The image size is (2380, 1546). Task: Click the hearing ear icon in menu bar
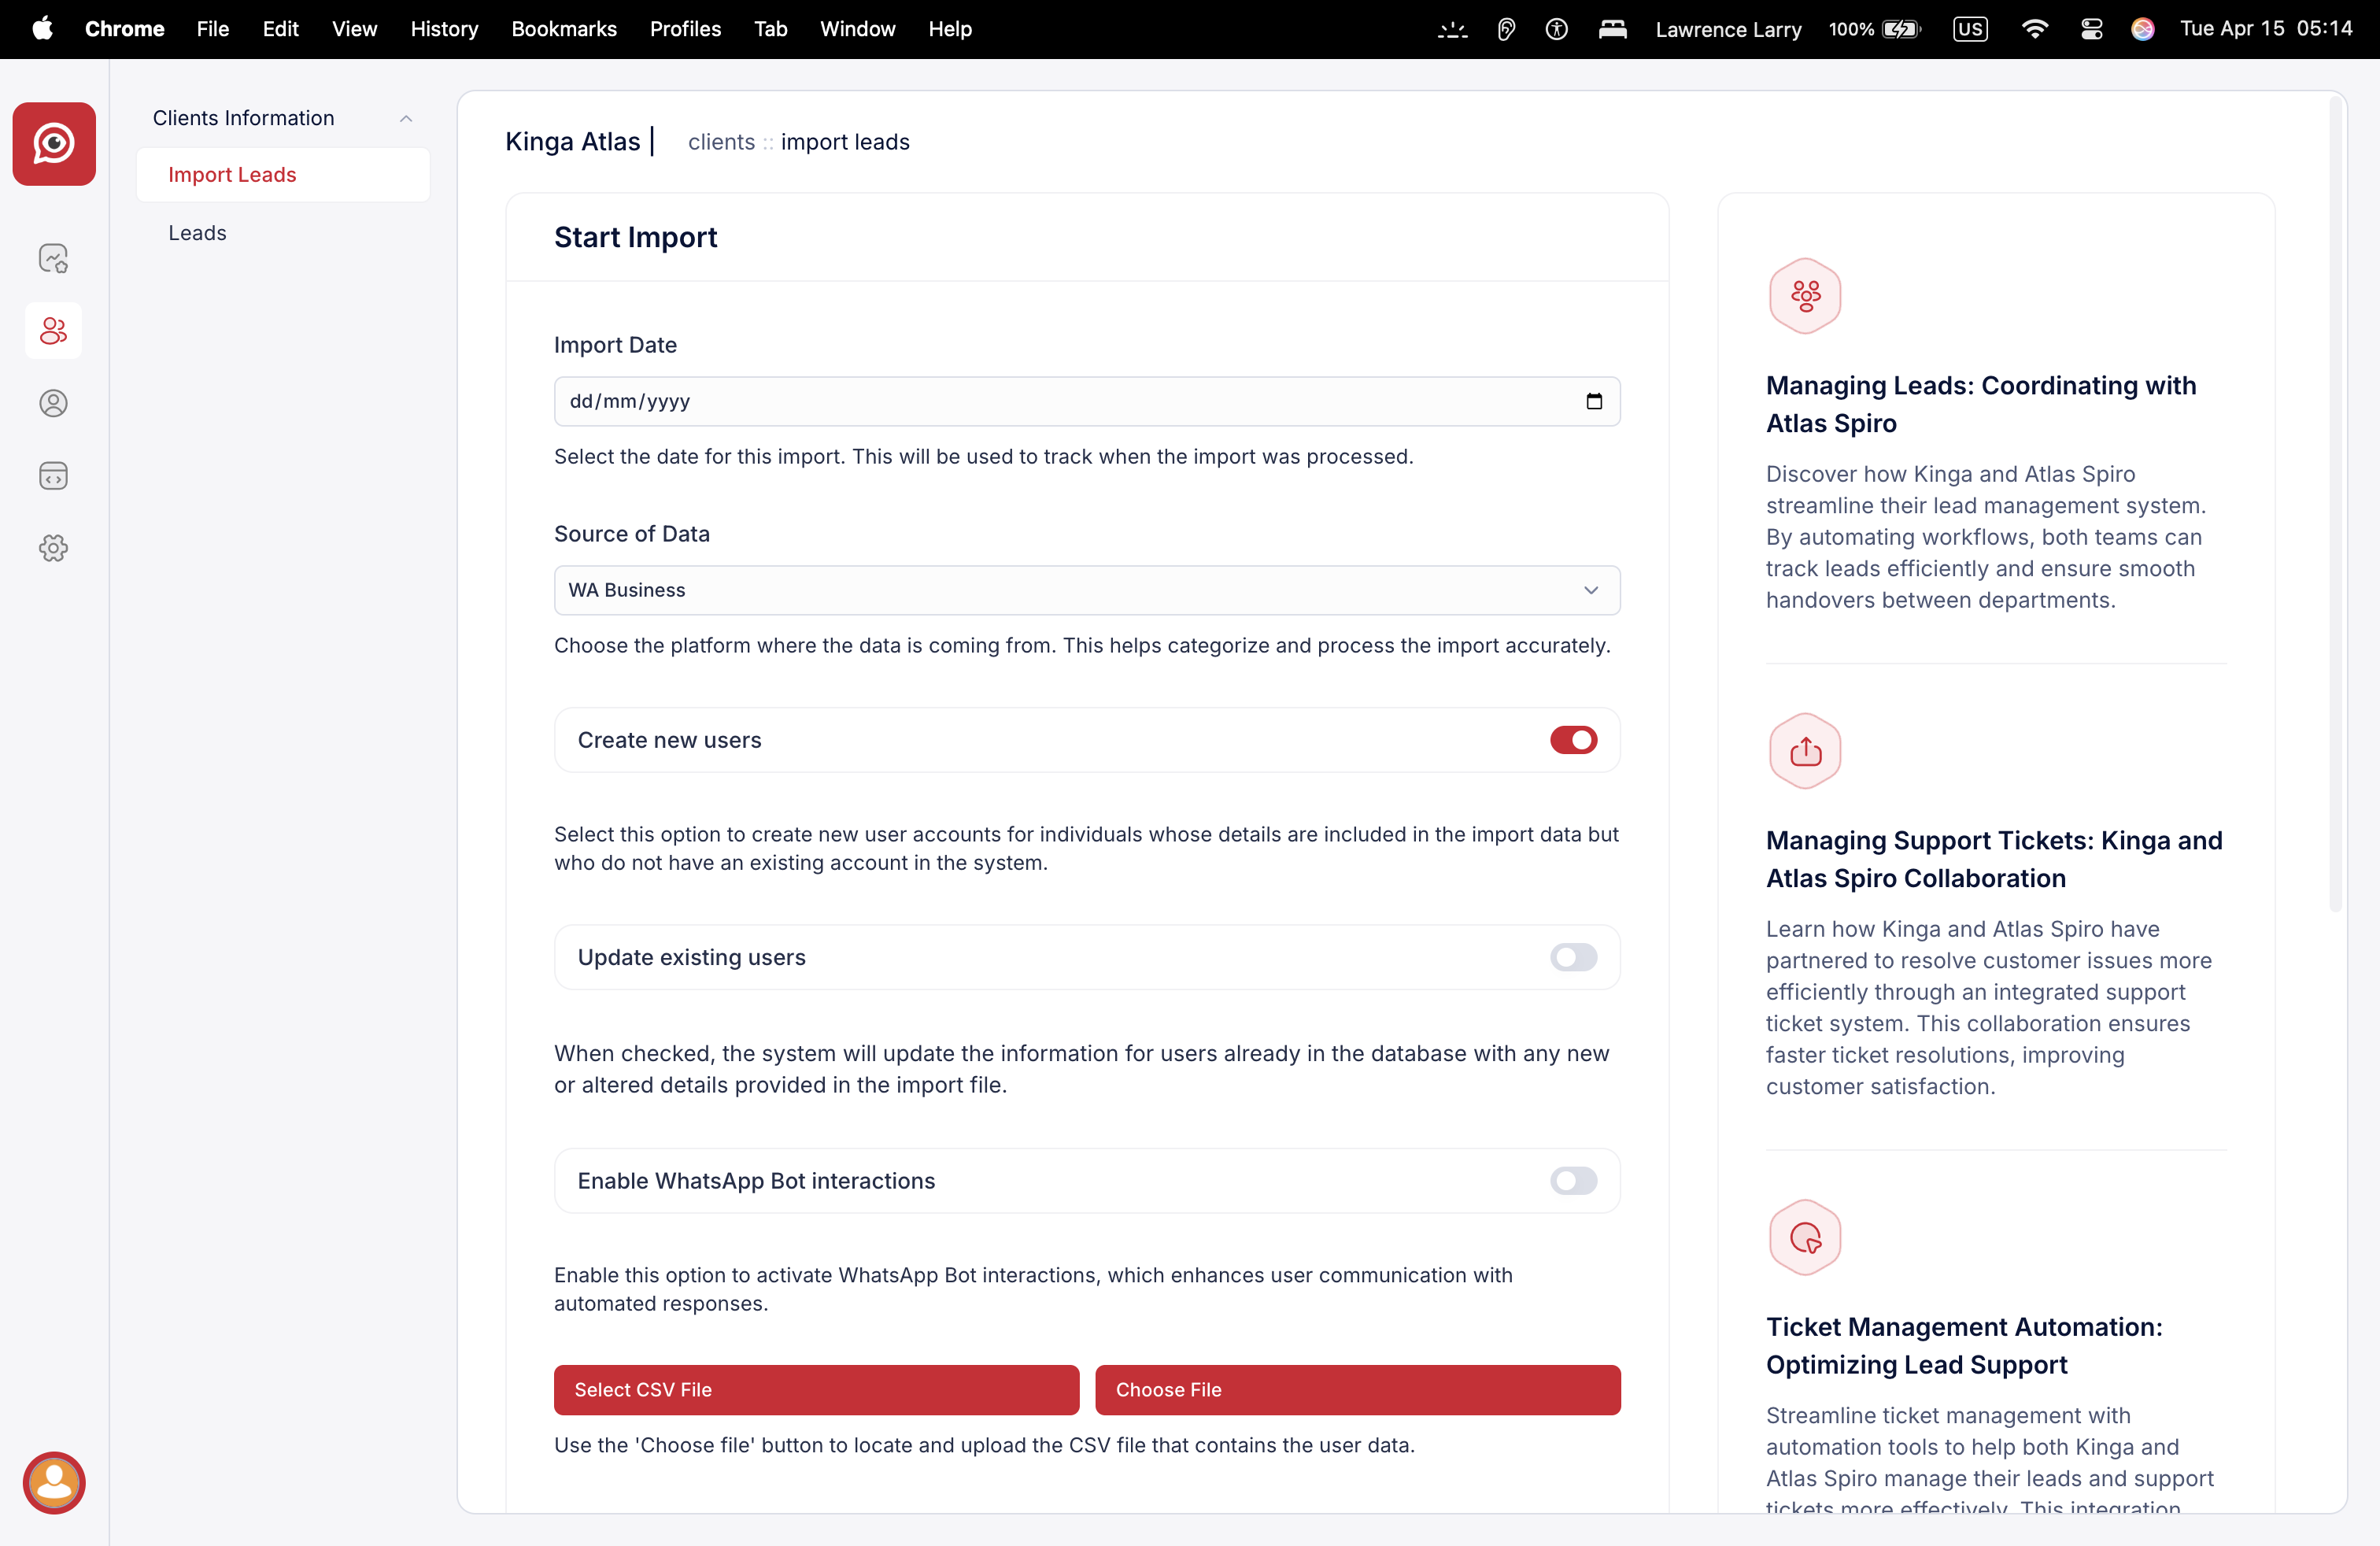coord(1506,29)
